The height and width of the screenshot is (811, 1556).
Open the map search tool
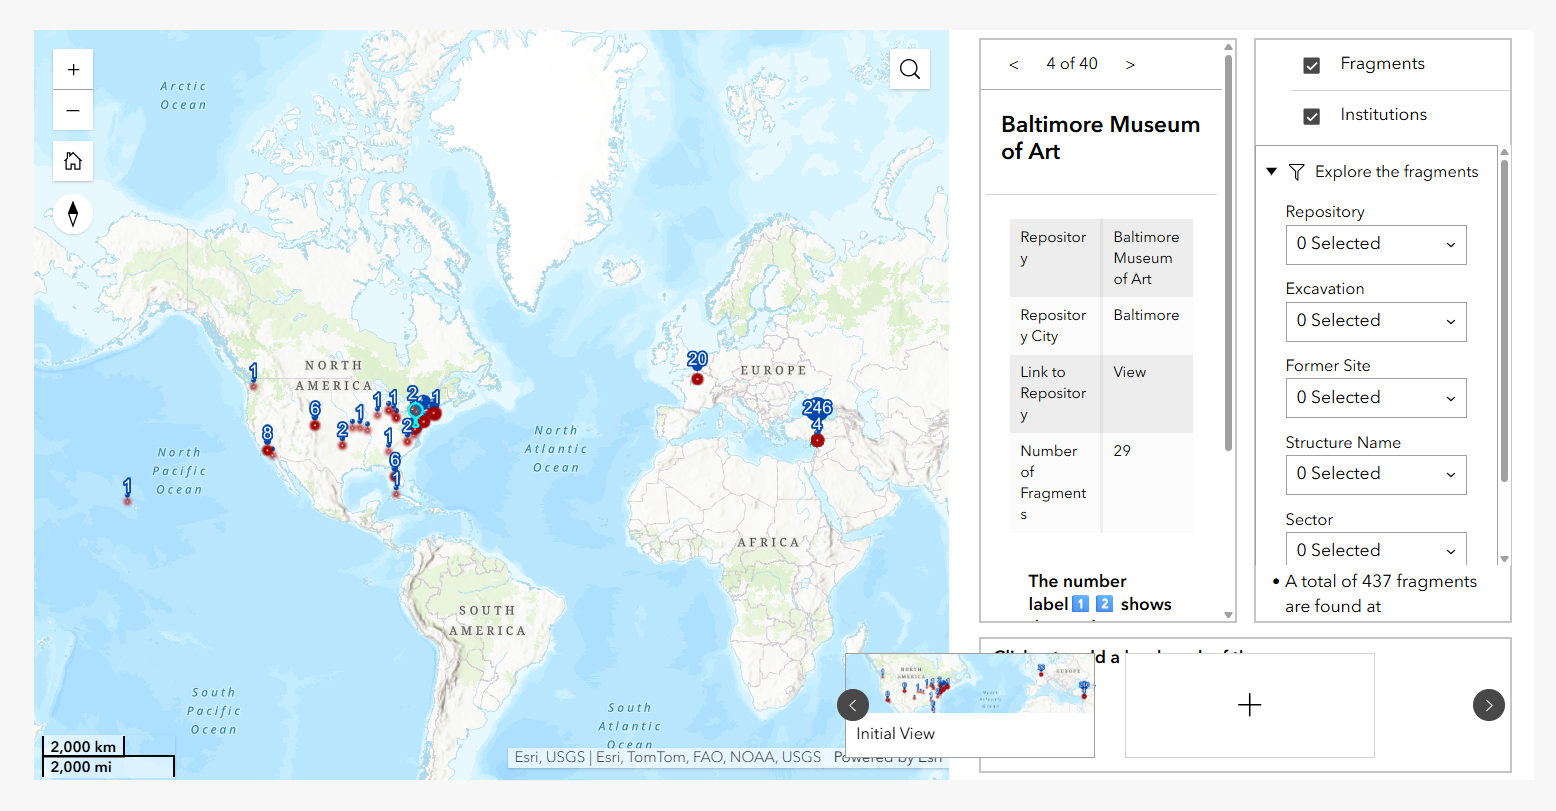(909, 69)
